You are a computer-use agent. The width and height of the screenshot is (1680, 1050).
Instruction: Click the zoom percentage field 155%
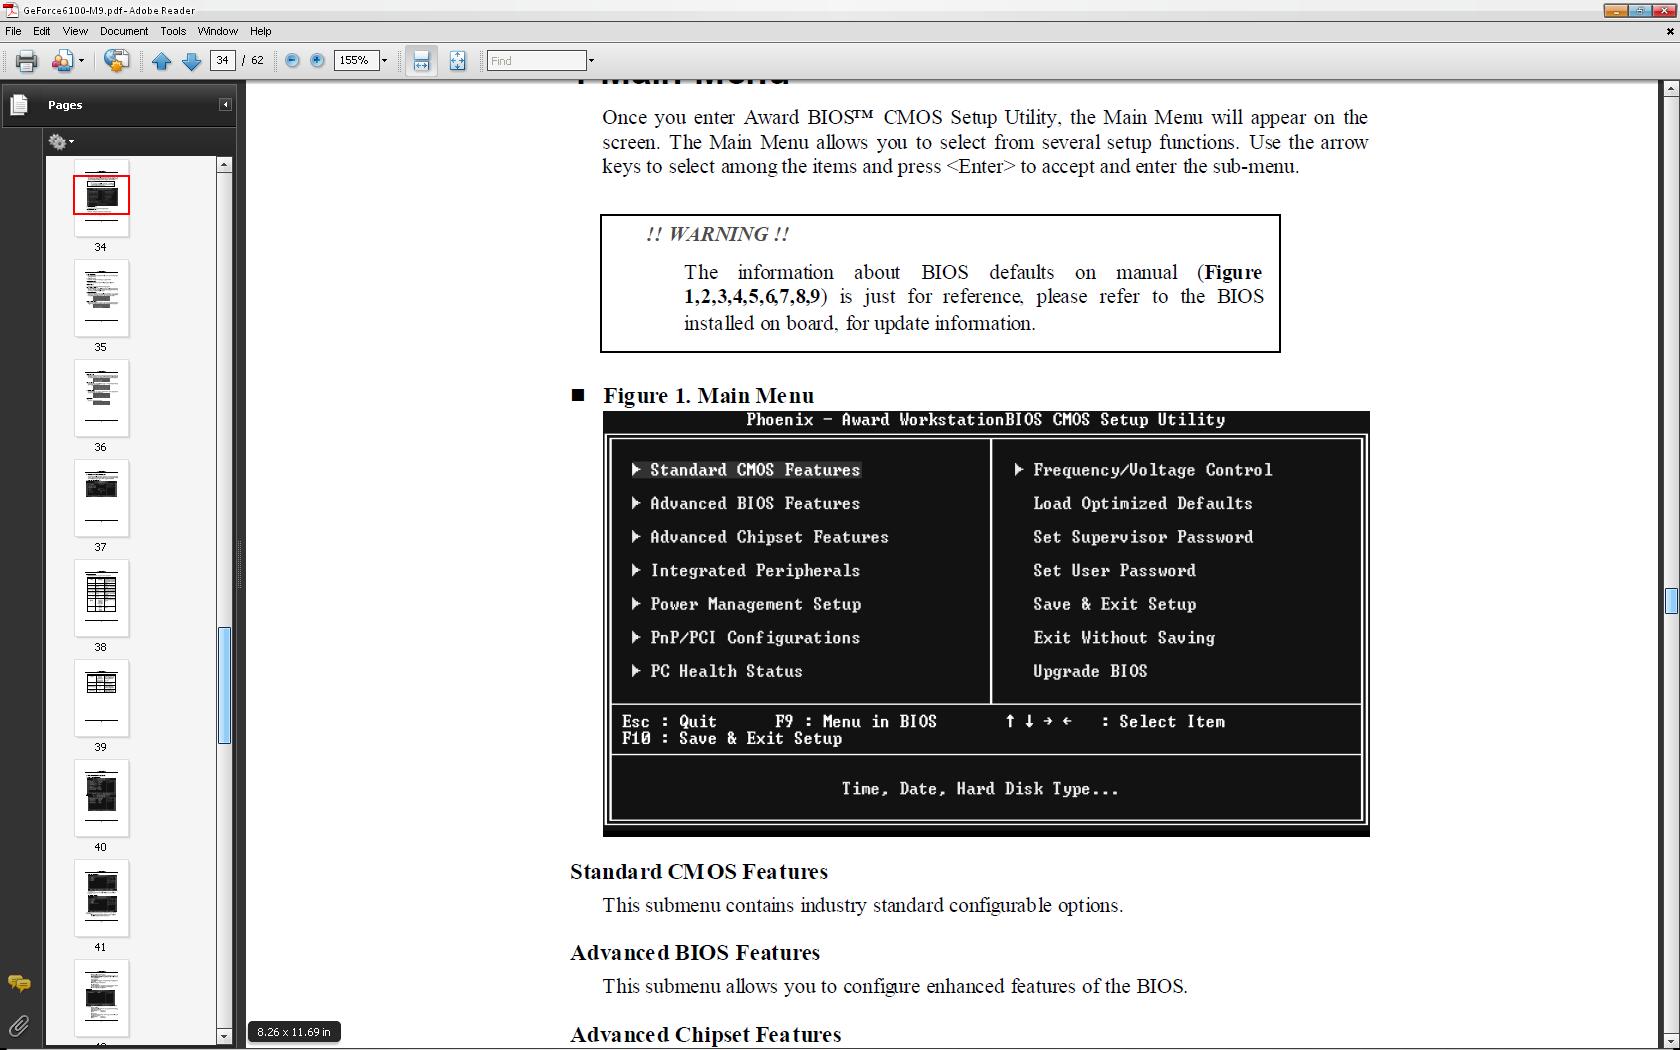(355, 60)
